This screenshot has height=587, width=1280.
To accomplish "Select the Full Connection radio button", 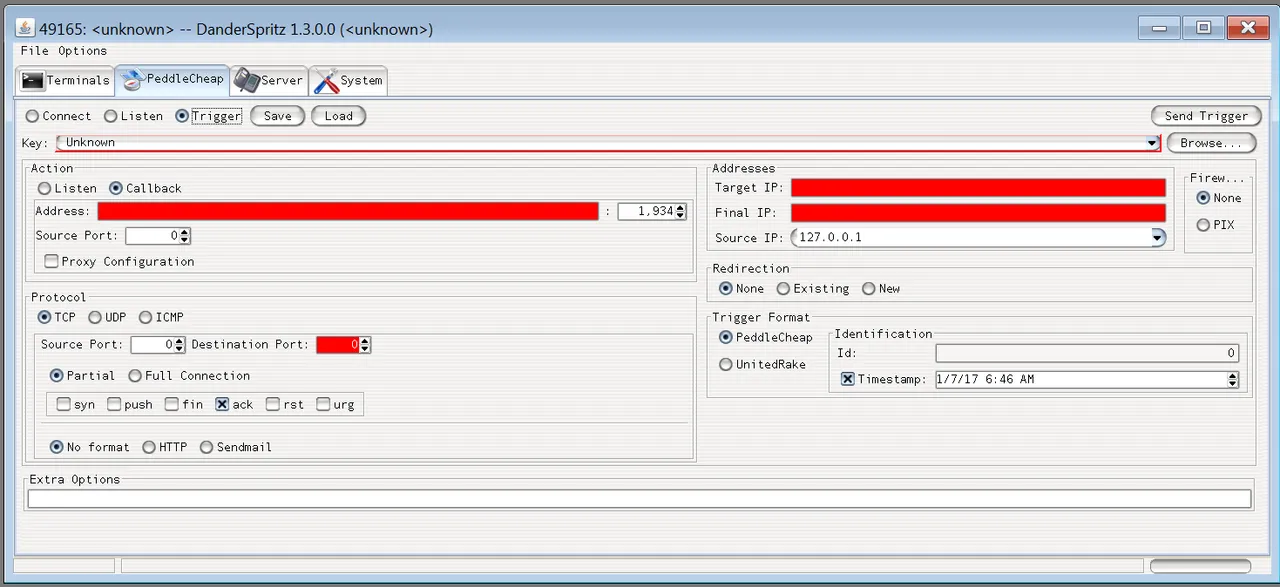I will (135, 375).
